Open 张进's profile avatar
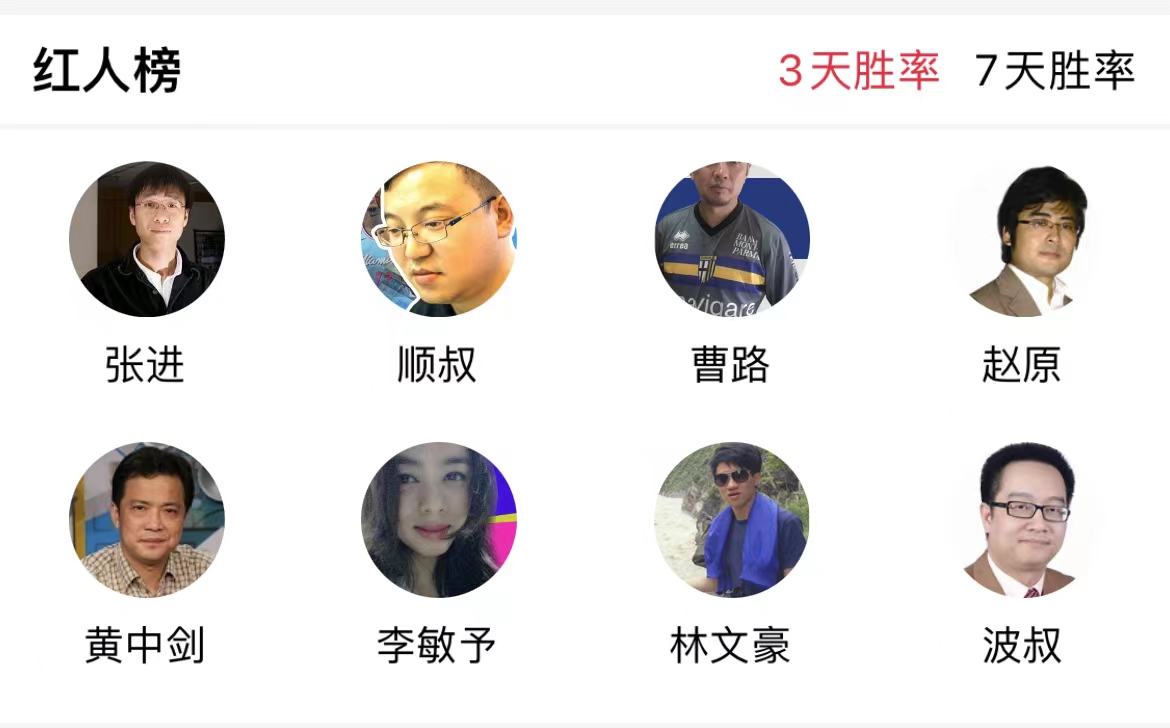This screenshot has width=1170, height=728. 146,239
